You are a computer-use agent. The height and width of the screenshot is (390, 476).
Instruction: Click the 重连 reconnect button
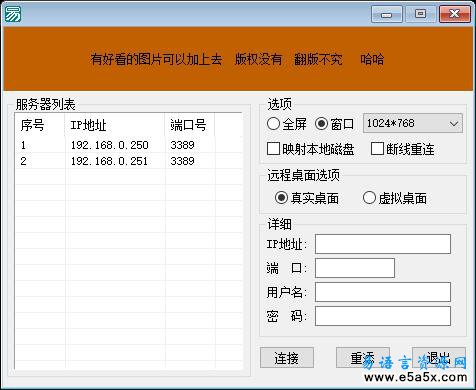363,358
